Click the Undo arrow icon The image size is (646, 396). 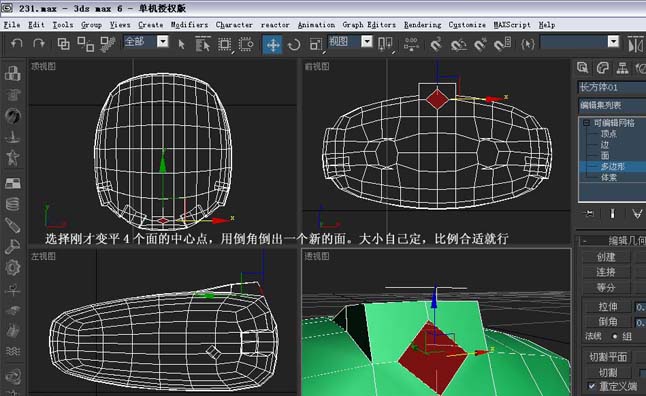(16, 43)
